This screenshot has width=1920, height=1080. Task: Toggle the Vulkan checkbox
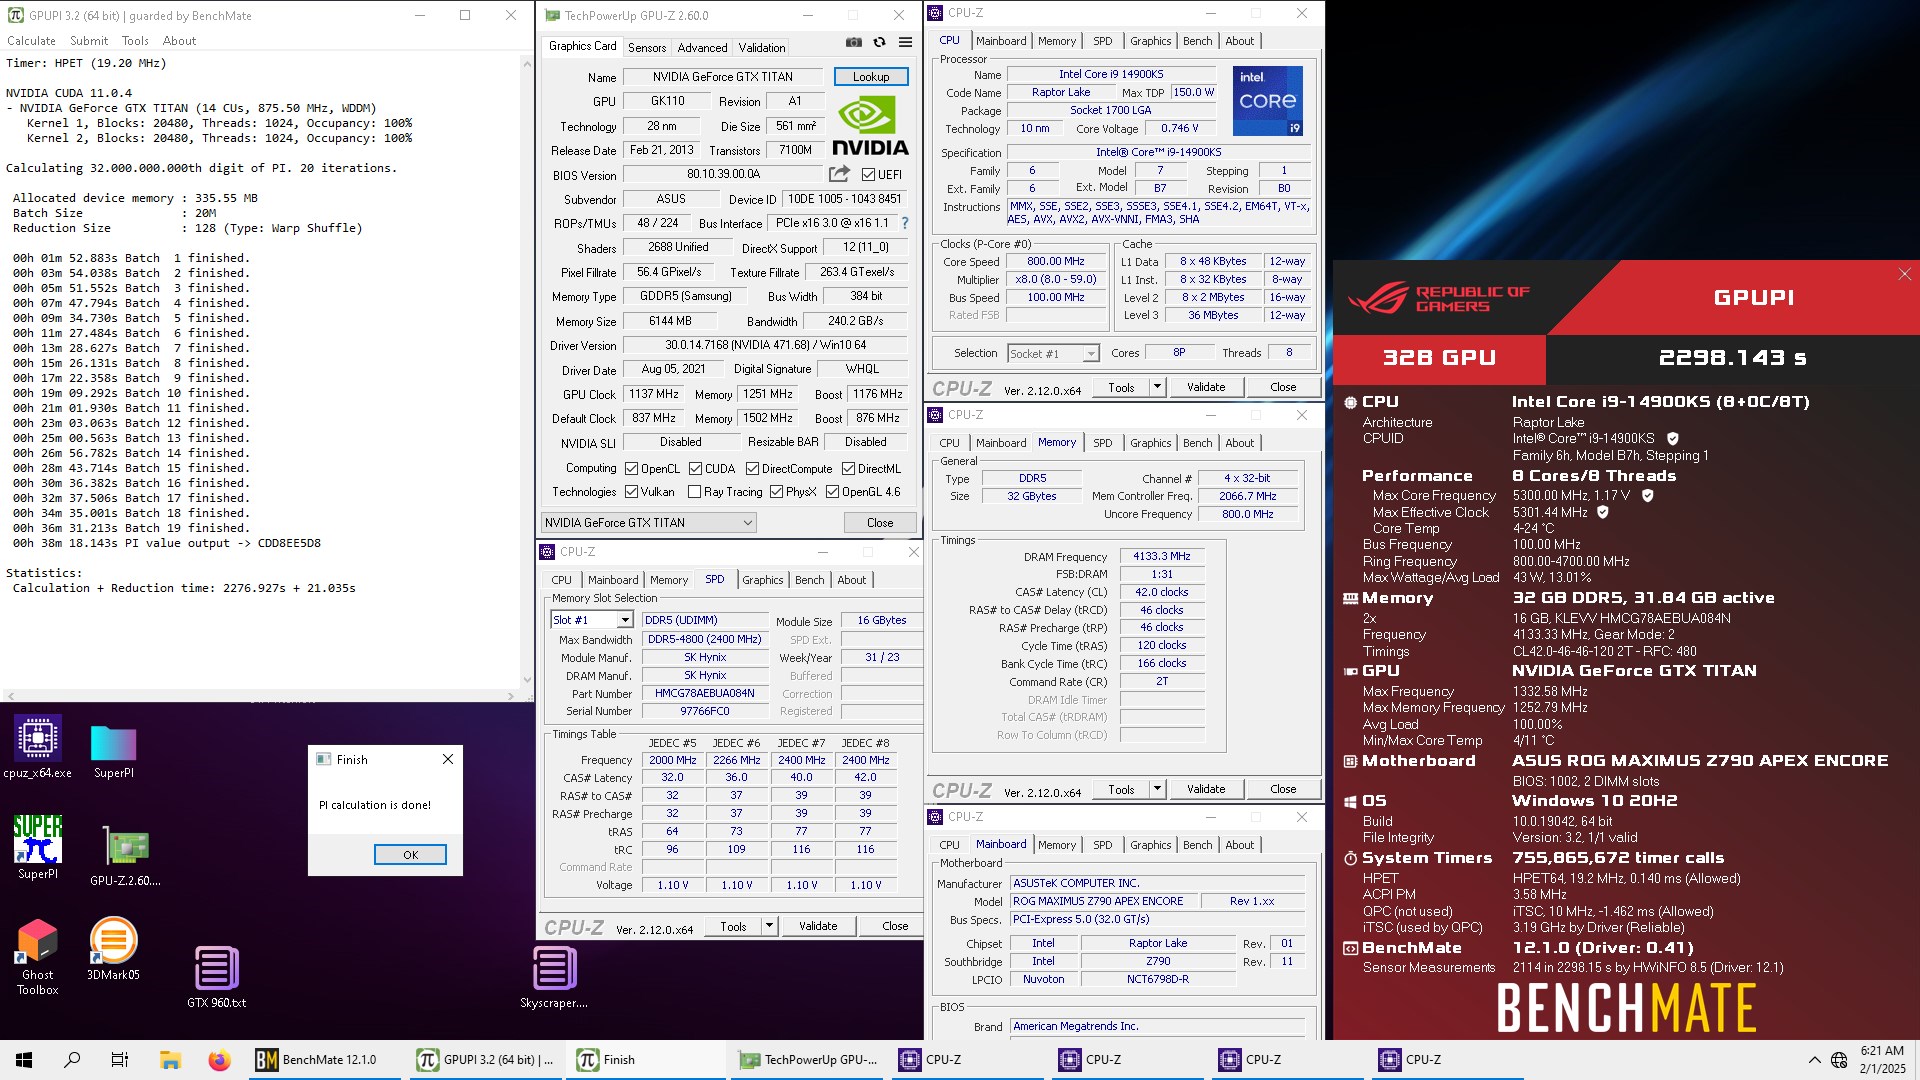click(631, 492)
